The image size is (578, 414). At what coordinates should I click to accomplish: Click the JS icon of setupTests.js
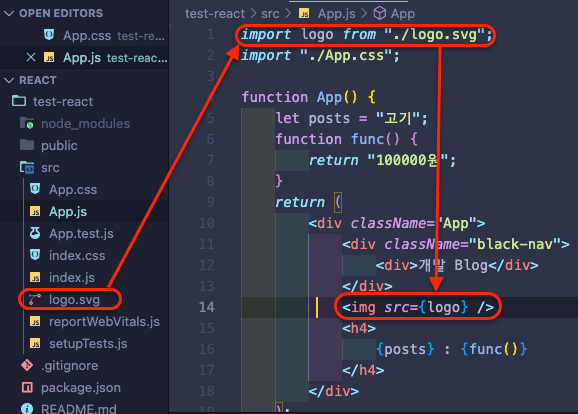coord(35,344)
